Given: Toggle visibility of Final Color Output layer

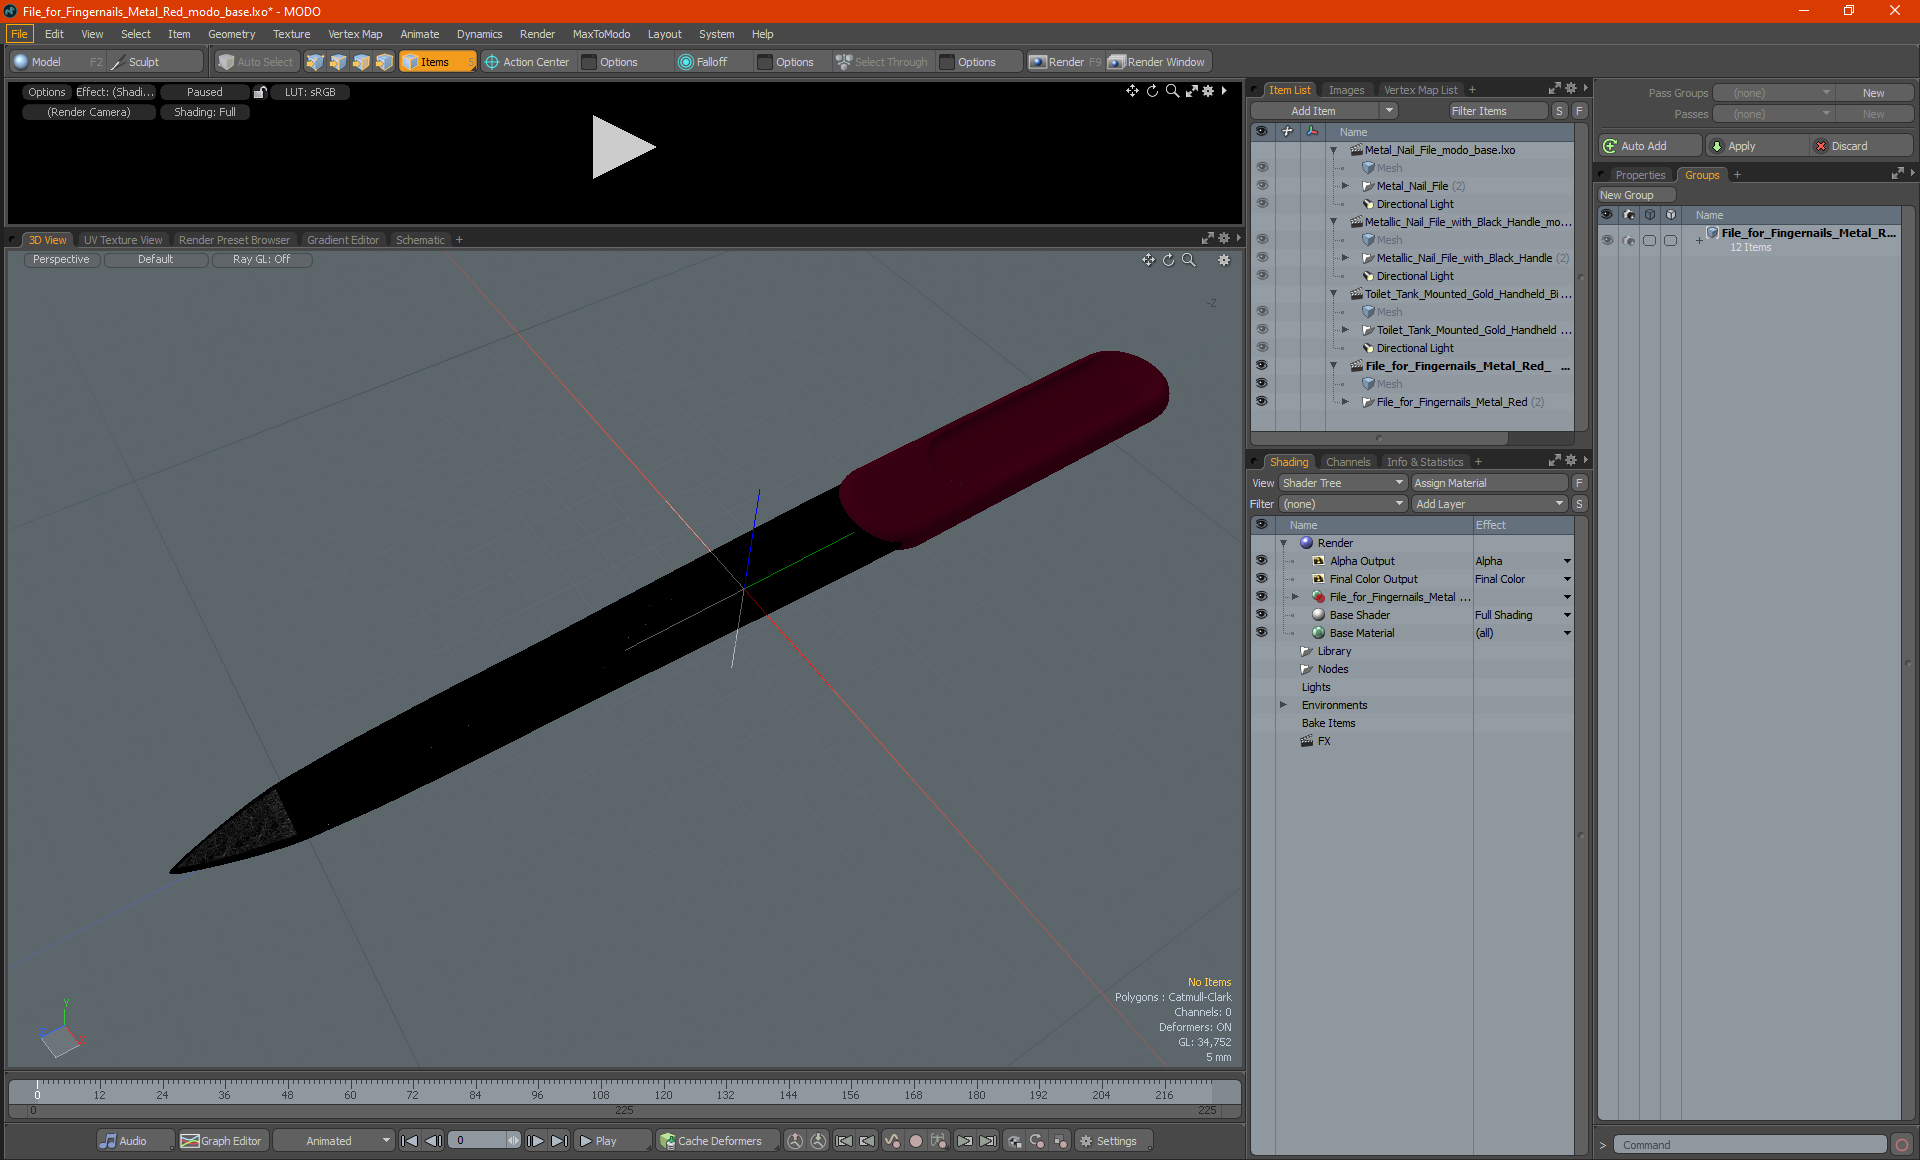Looking at the screenshot, I should (x=1262, y=579).
